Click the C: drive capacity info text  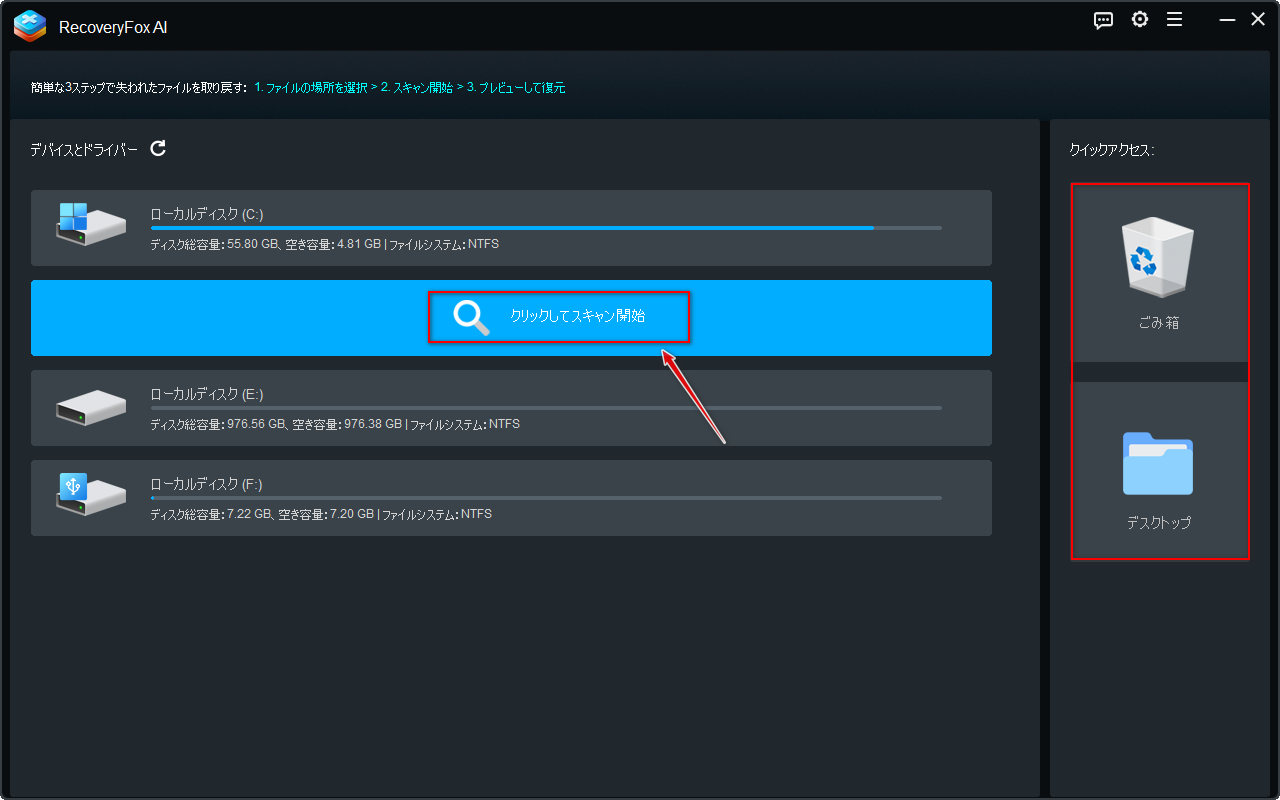(x=324, y=244)
